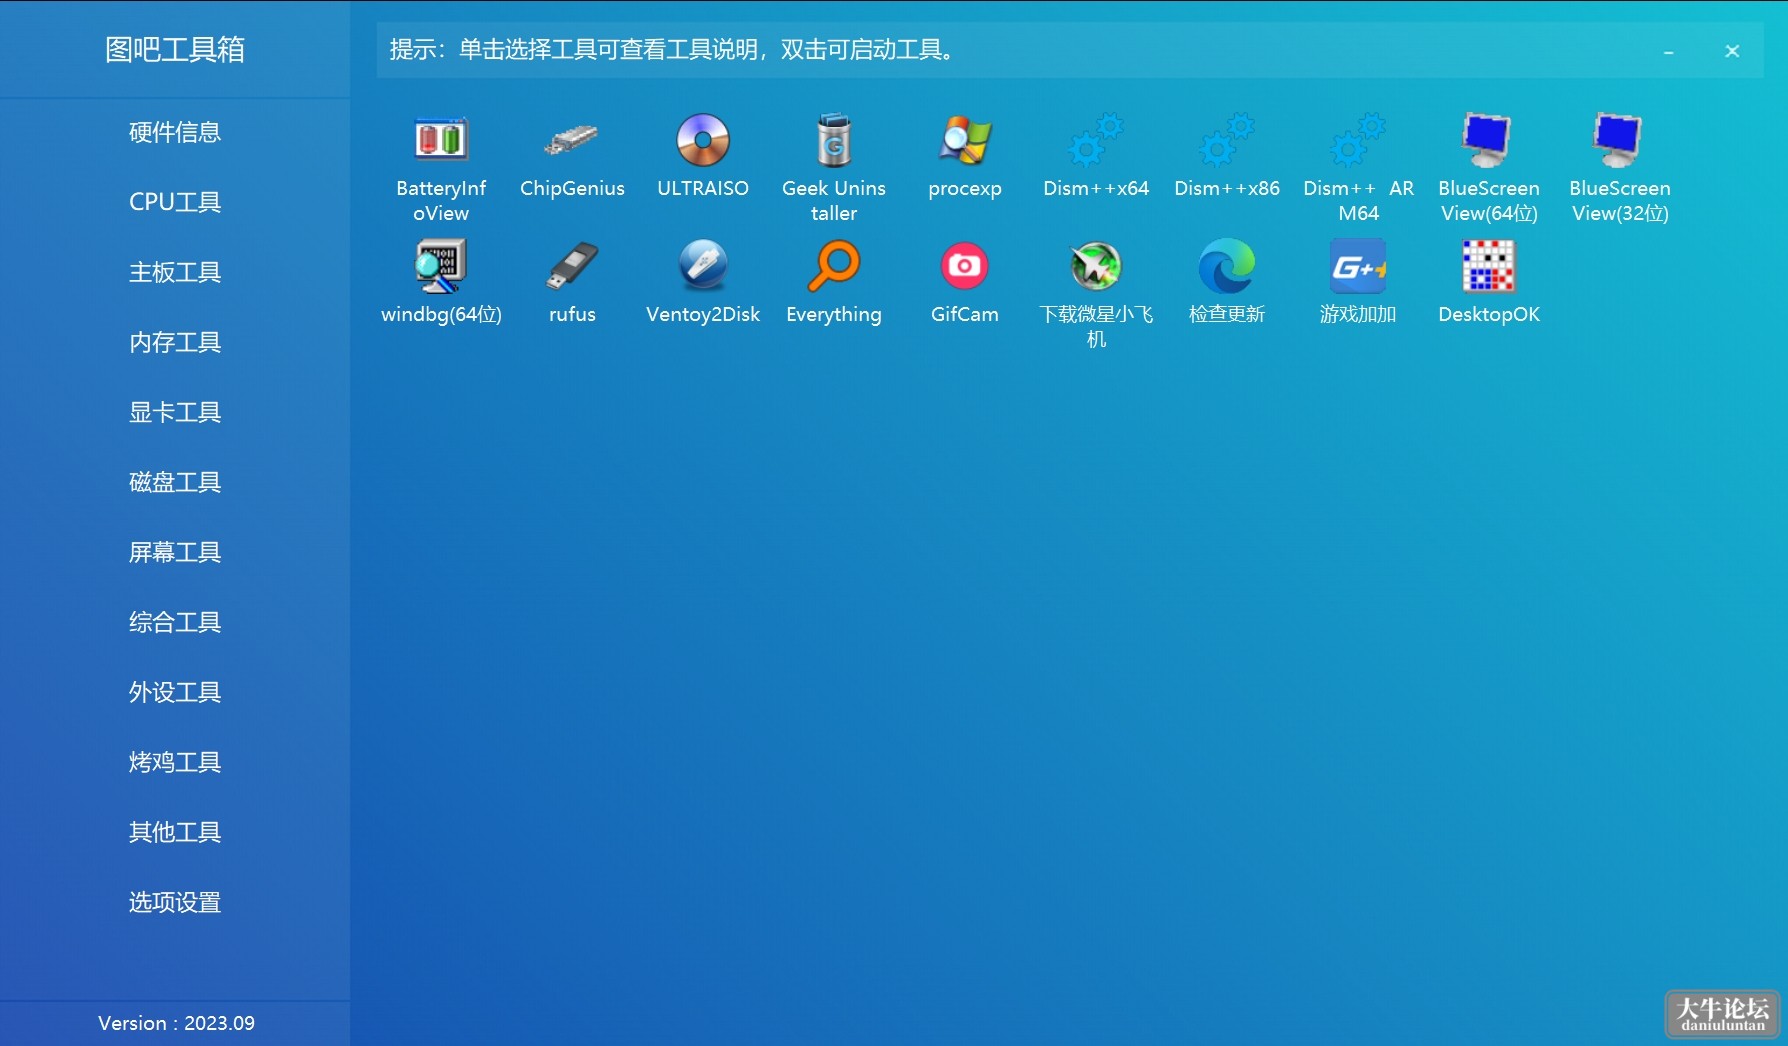The height and width of the screenshot is (1046, 1788).
Task: Open 选项设置 settings page
Action: coord(175,902)
